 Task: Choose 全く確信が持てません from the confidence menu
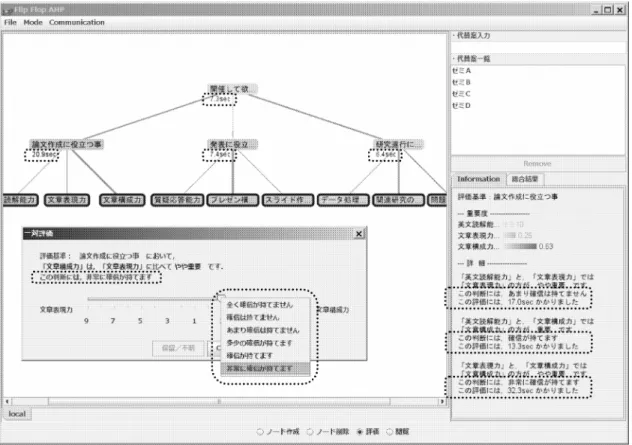coord(266,305)
